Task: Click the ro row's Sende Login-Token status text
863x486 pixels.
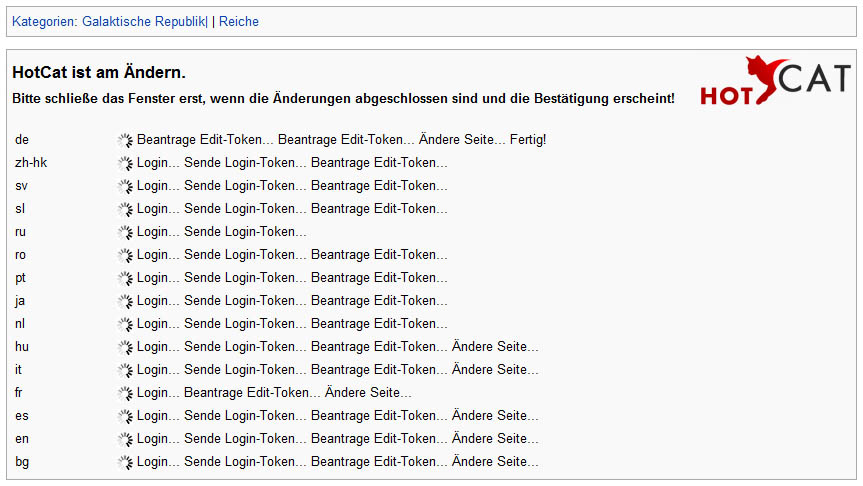Action: pyautogui.click(x=245, y=255)
